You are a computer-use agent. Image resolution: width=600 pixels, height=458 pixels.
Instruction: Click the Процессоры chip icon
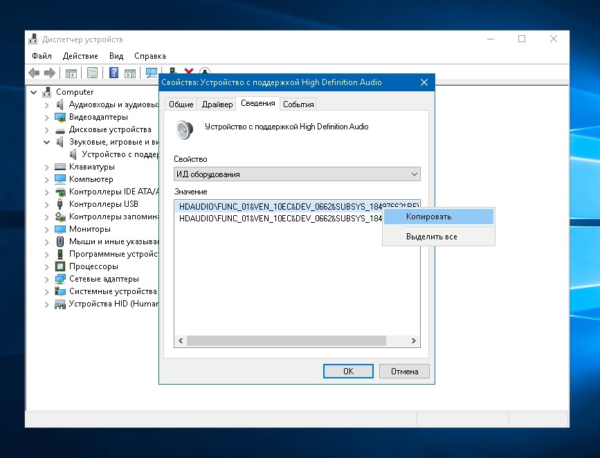[60, 266]
